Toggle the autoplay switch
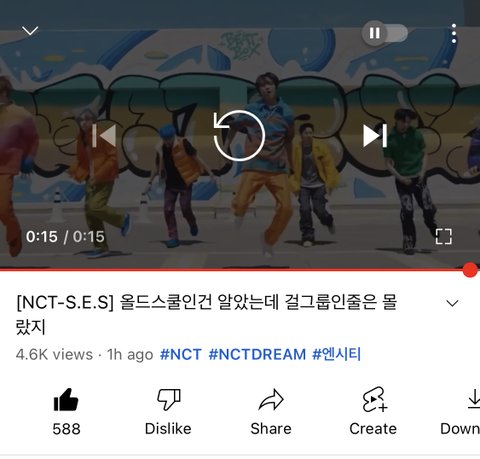This screenshot has height=459, width=480. click(x=385, y=33)
